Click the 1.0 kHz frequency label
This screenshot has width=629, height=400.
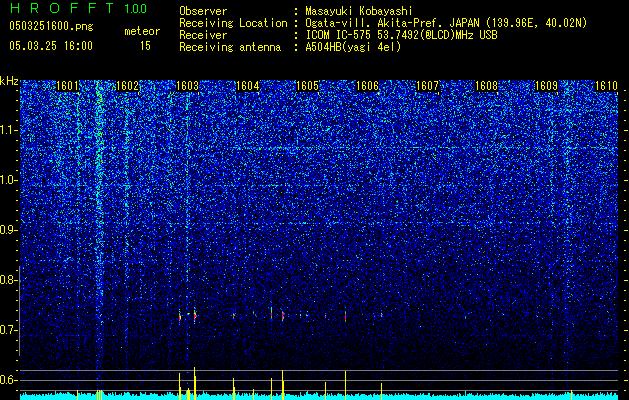point(9,180)
